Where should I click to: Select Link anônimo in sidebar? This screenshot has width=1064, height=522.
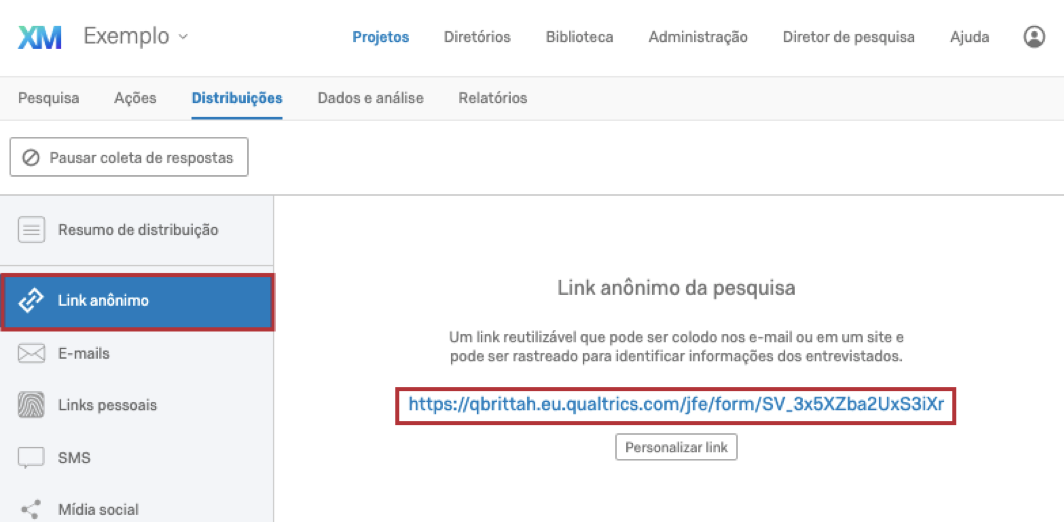(x=137, y=301)
